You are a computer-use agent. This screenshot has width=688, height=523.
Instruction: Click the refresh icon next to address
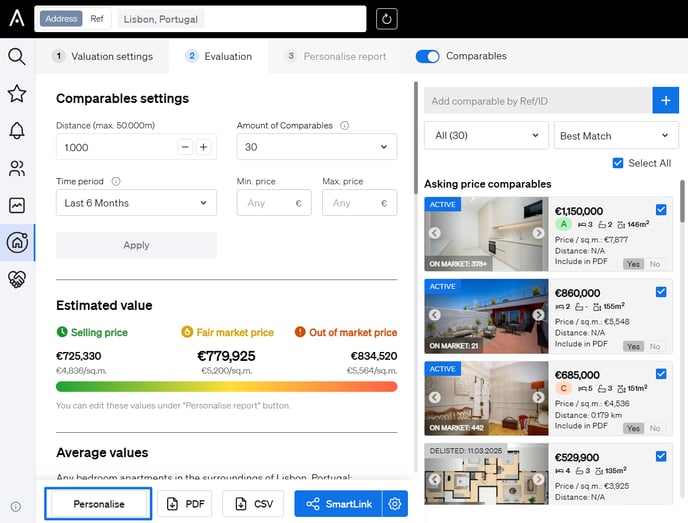pos(386,19)
